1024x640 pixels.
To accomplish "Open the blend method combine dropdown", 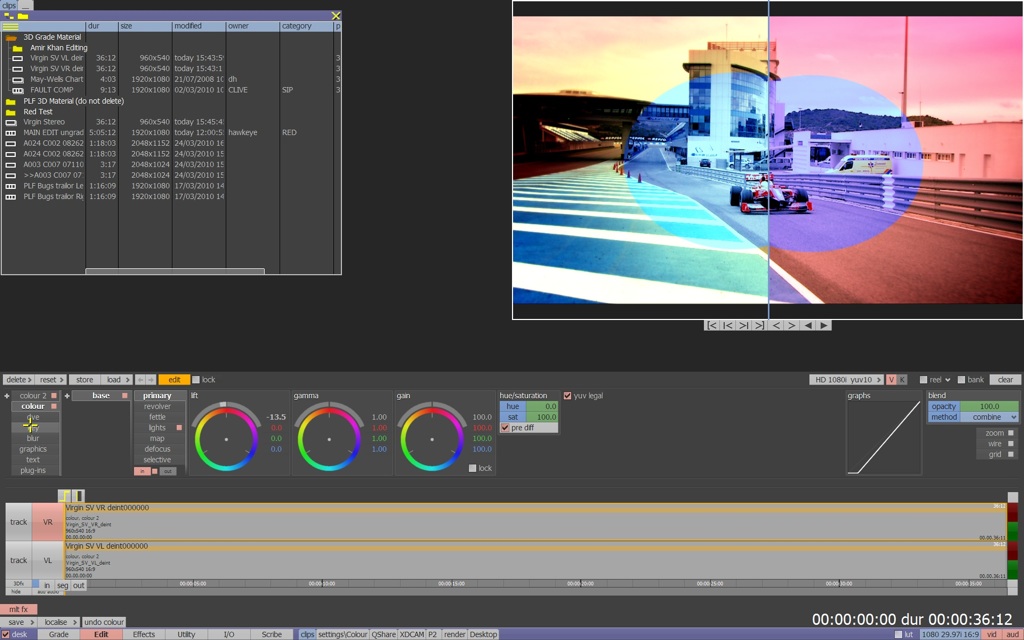I will click(989, 417).
